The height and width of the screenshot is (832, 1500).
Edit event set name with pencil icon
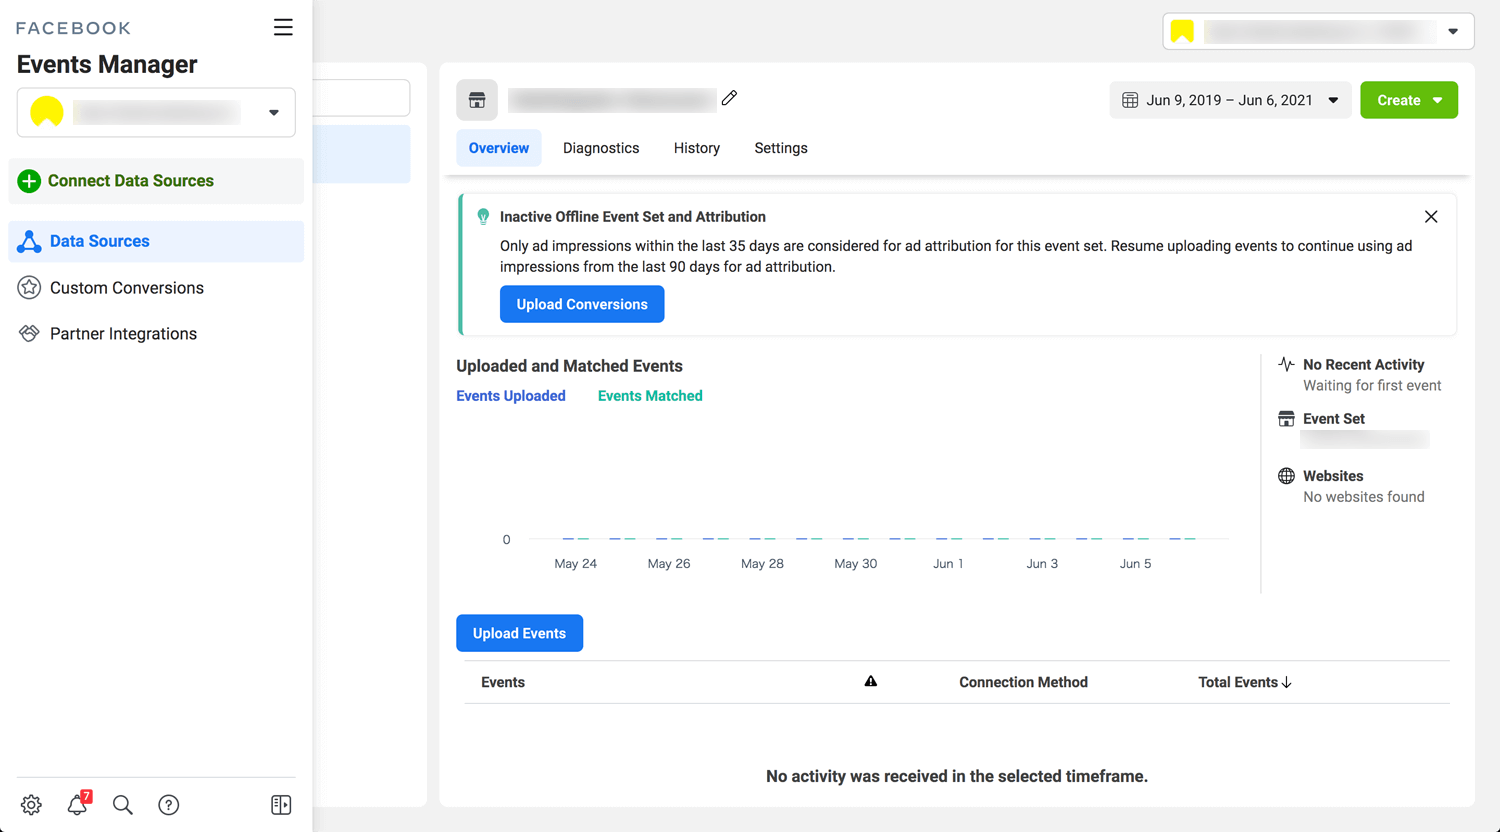[729, 98]
